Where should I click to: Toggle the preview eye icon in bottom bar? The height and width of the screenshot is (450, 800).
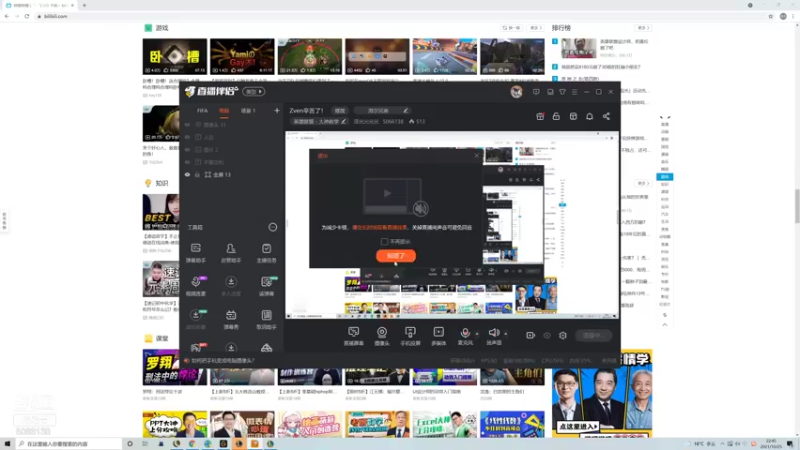pos(546,336)
